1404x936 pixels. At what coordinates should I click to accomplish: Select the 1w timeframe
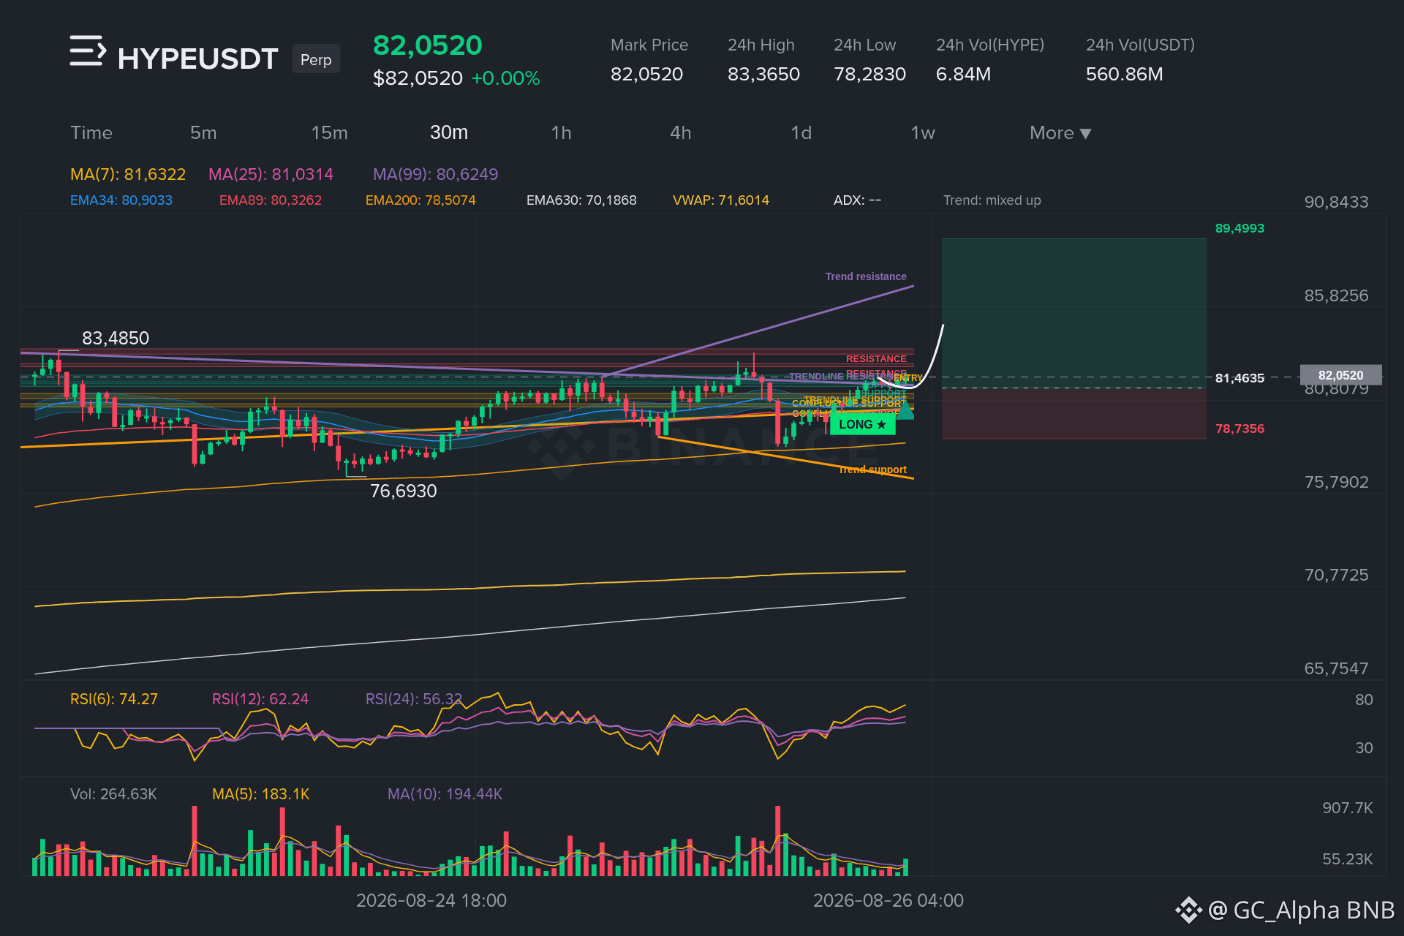(923, 133)
